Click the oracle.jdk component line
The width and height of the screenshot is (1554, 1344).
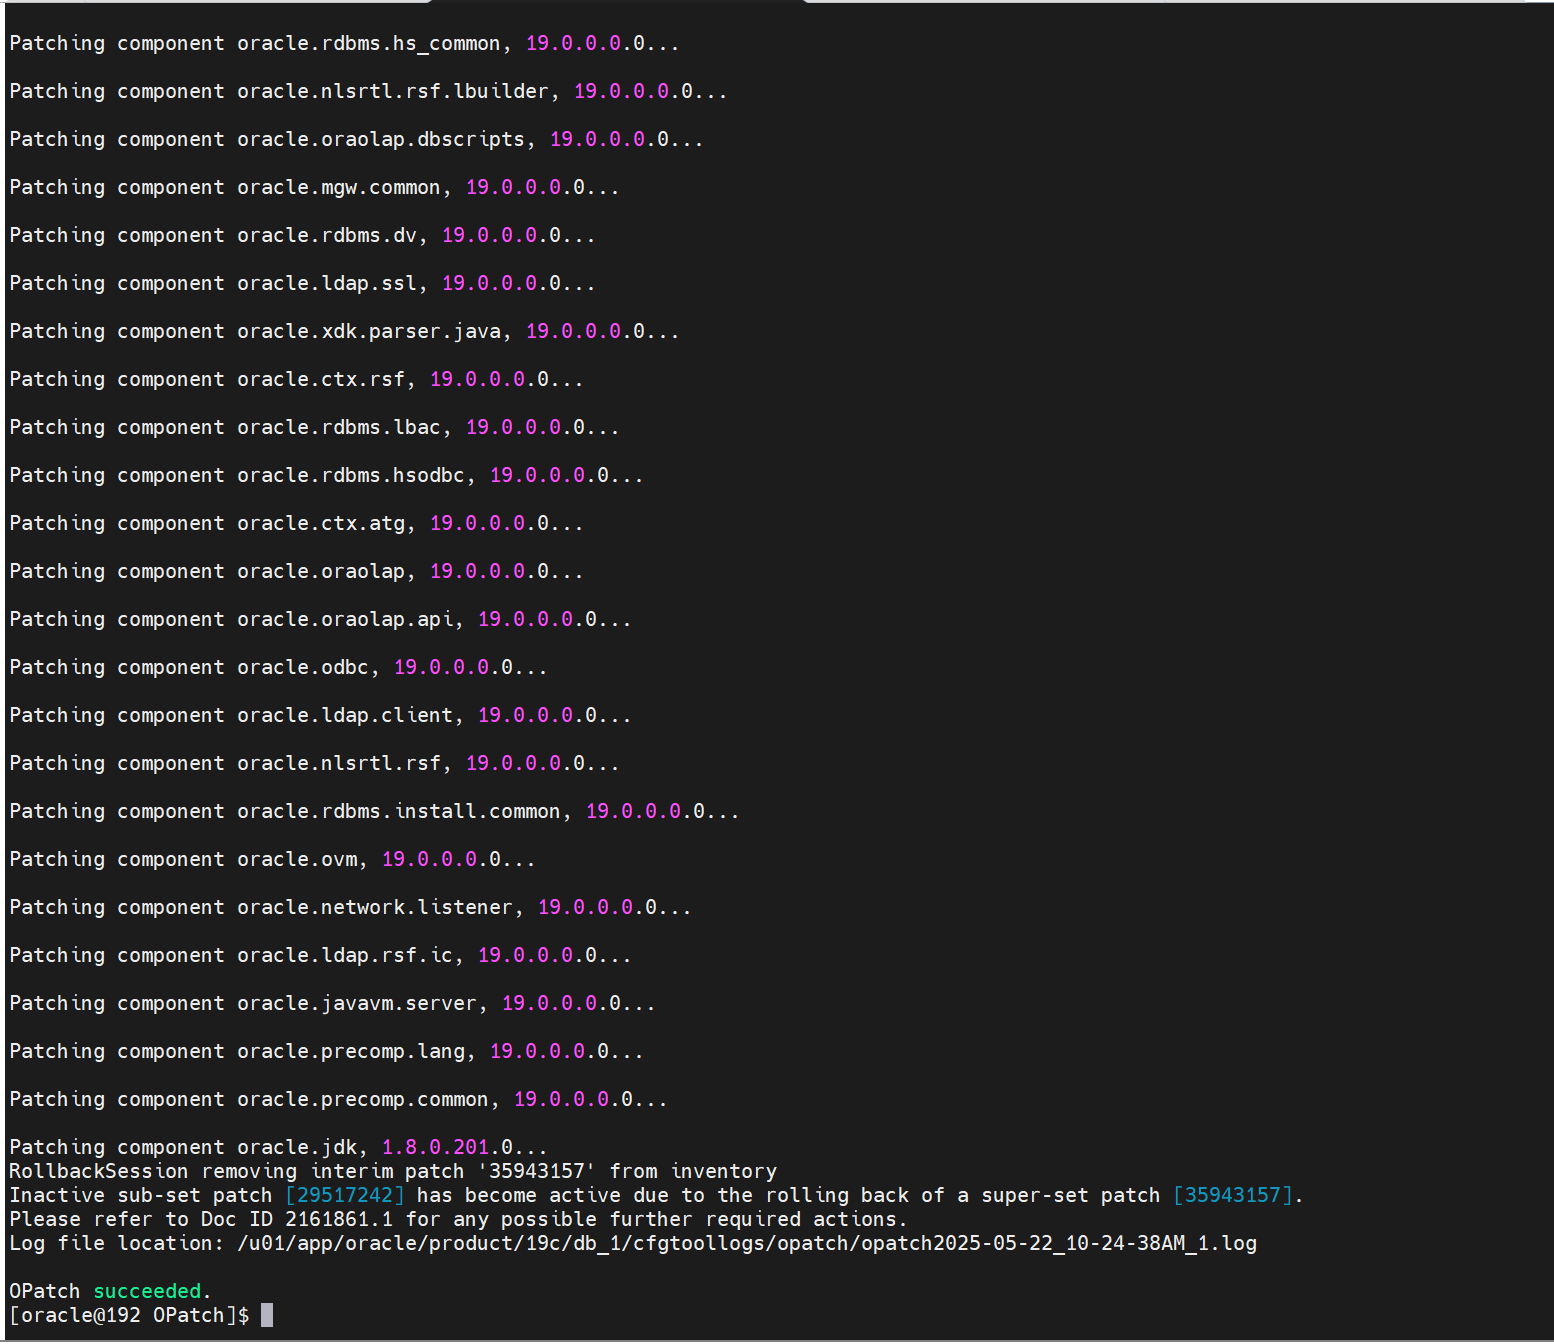tap(278, 1147)
